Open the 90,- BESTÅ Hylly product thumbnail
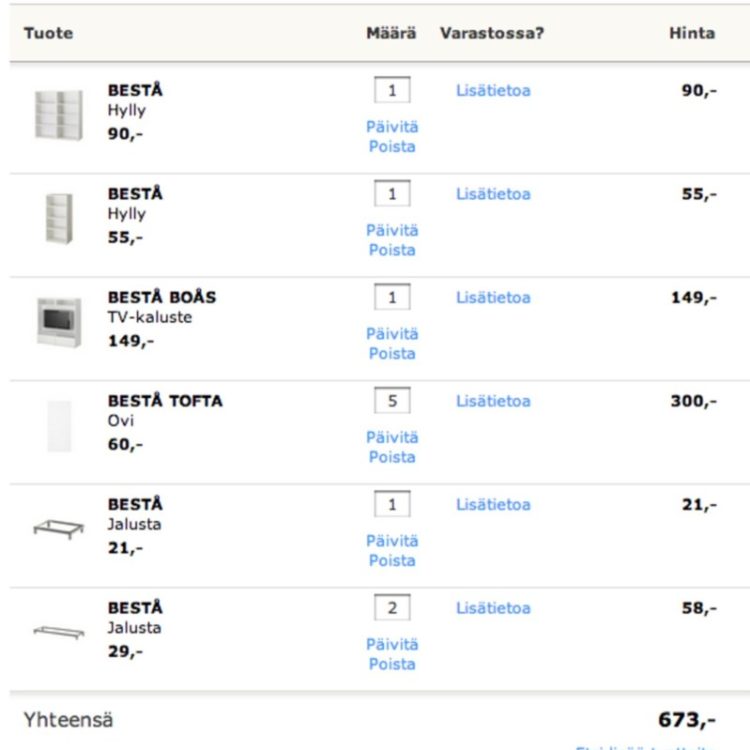 (x=59, y=115)
